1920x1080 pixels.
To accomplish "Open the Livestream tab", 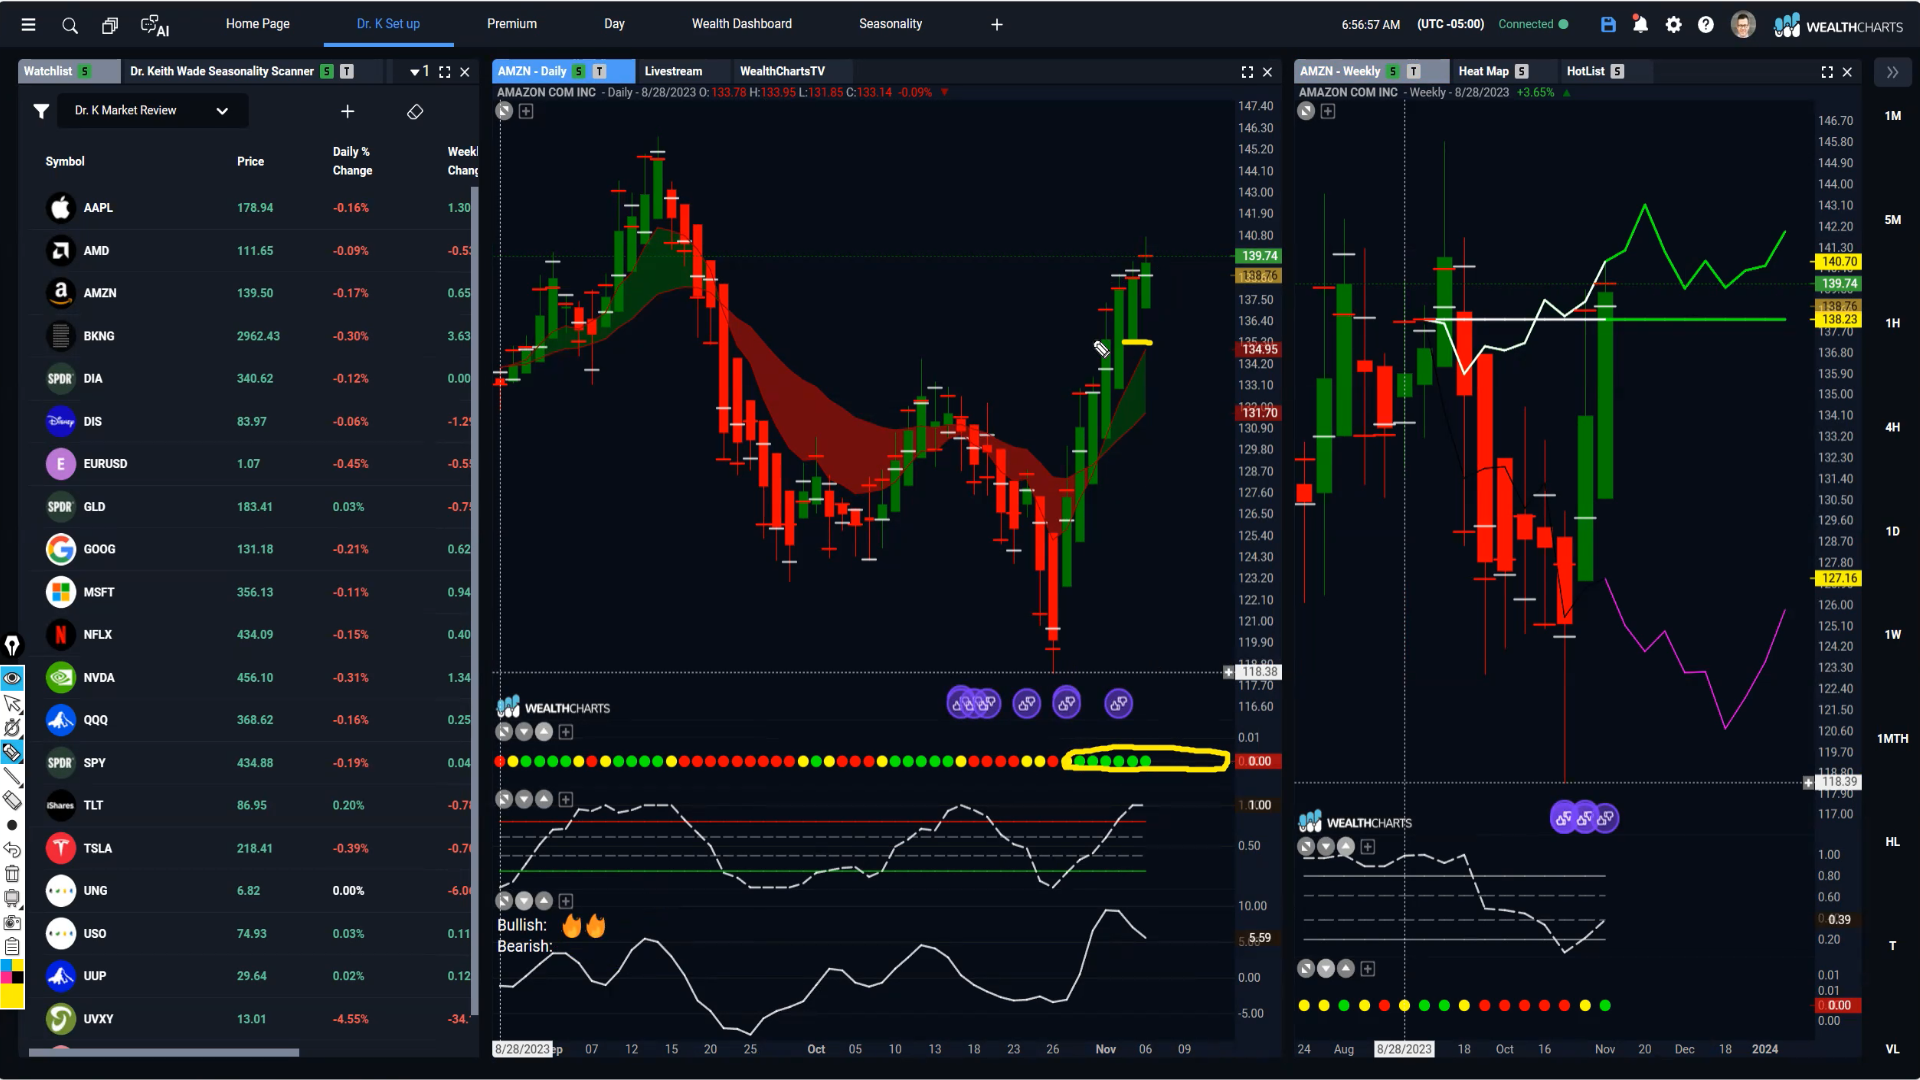I will 673,72.
